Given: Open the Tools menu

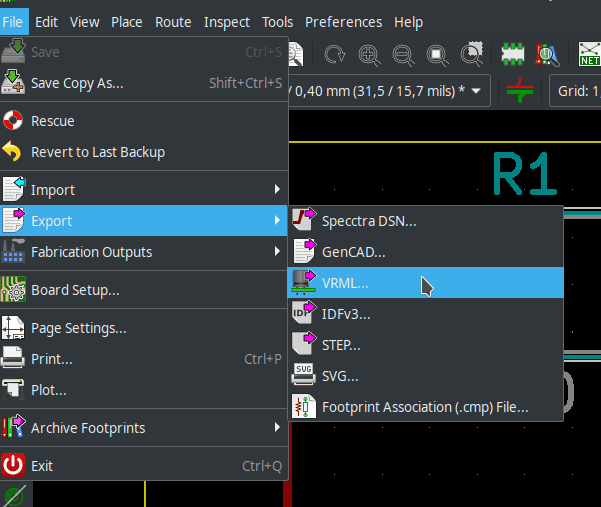Looking at the screenshot, I should (278, 22).
